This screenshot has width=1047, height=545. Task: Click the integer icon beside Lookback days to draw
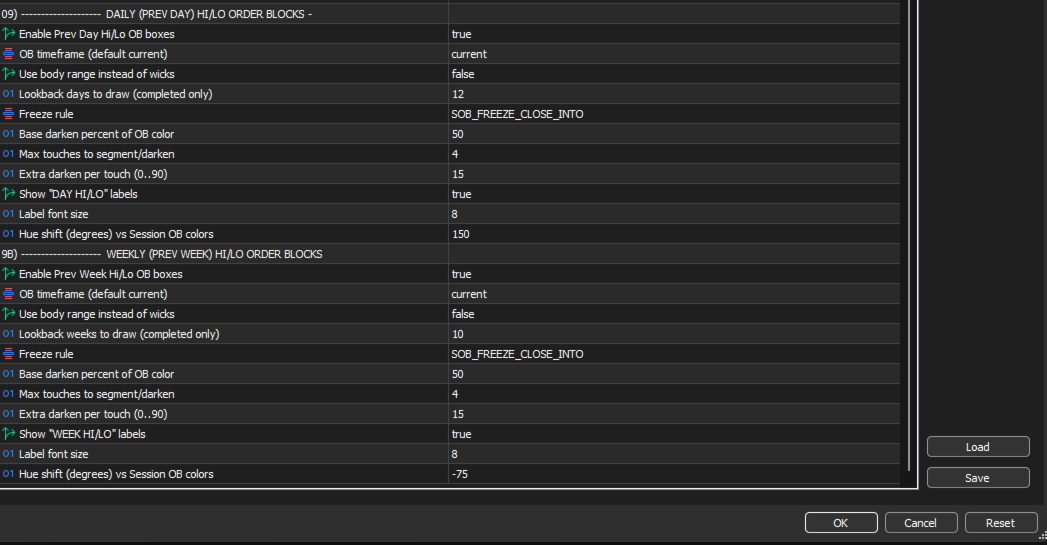coord(9,94)
